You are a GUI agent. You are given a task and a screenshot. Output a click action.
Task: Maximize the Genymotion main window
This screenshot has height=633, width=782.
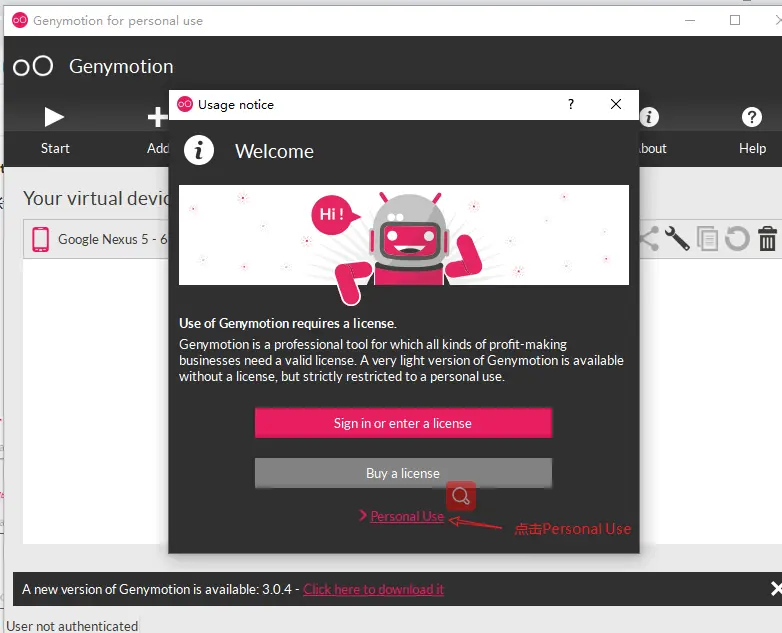click(735, 20)
